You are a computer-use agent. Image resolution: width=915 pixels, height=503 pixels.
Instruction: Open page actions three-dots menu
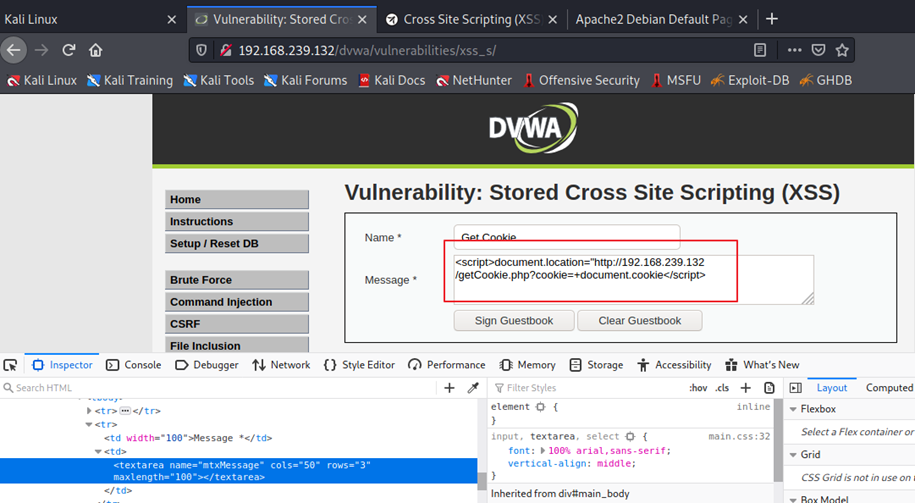(x=794, y=50)
